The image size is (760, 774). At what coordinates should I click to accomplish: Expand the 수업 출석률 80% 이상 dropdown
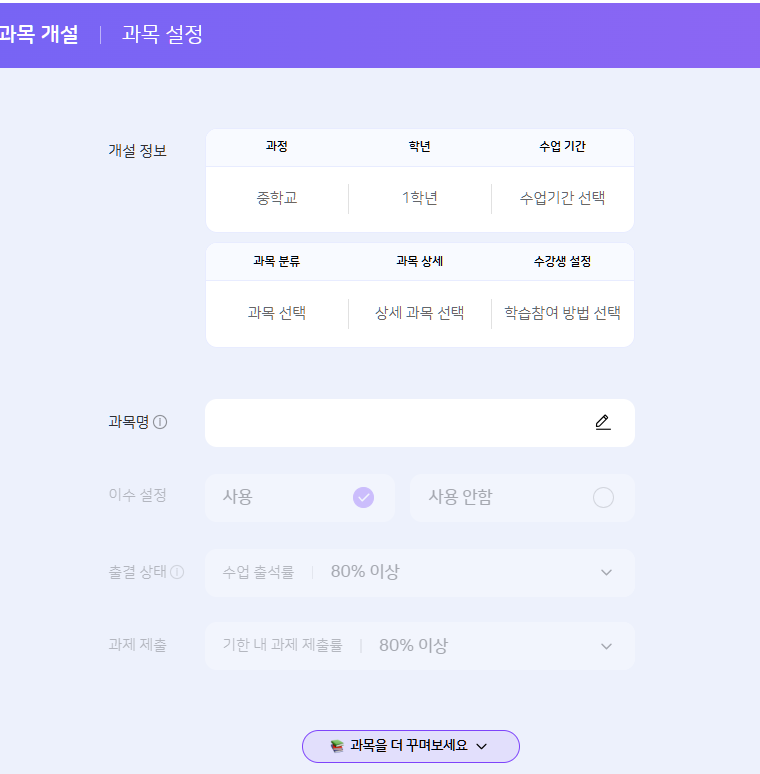pos(420,573)
